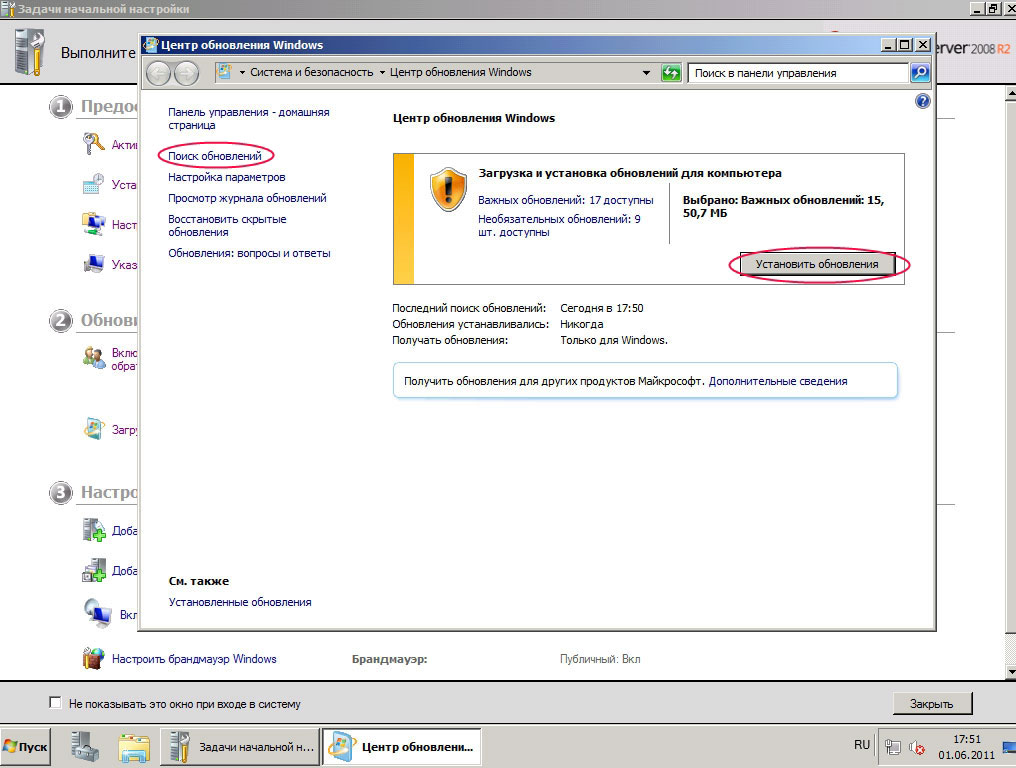Click scroll up arrow of background window

pos(1011,94)
